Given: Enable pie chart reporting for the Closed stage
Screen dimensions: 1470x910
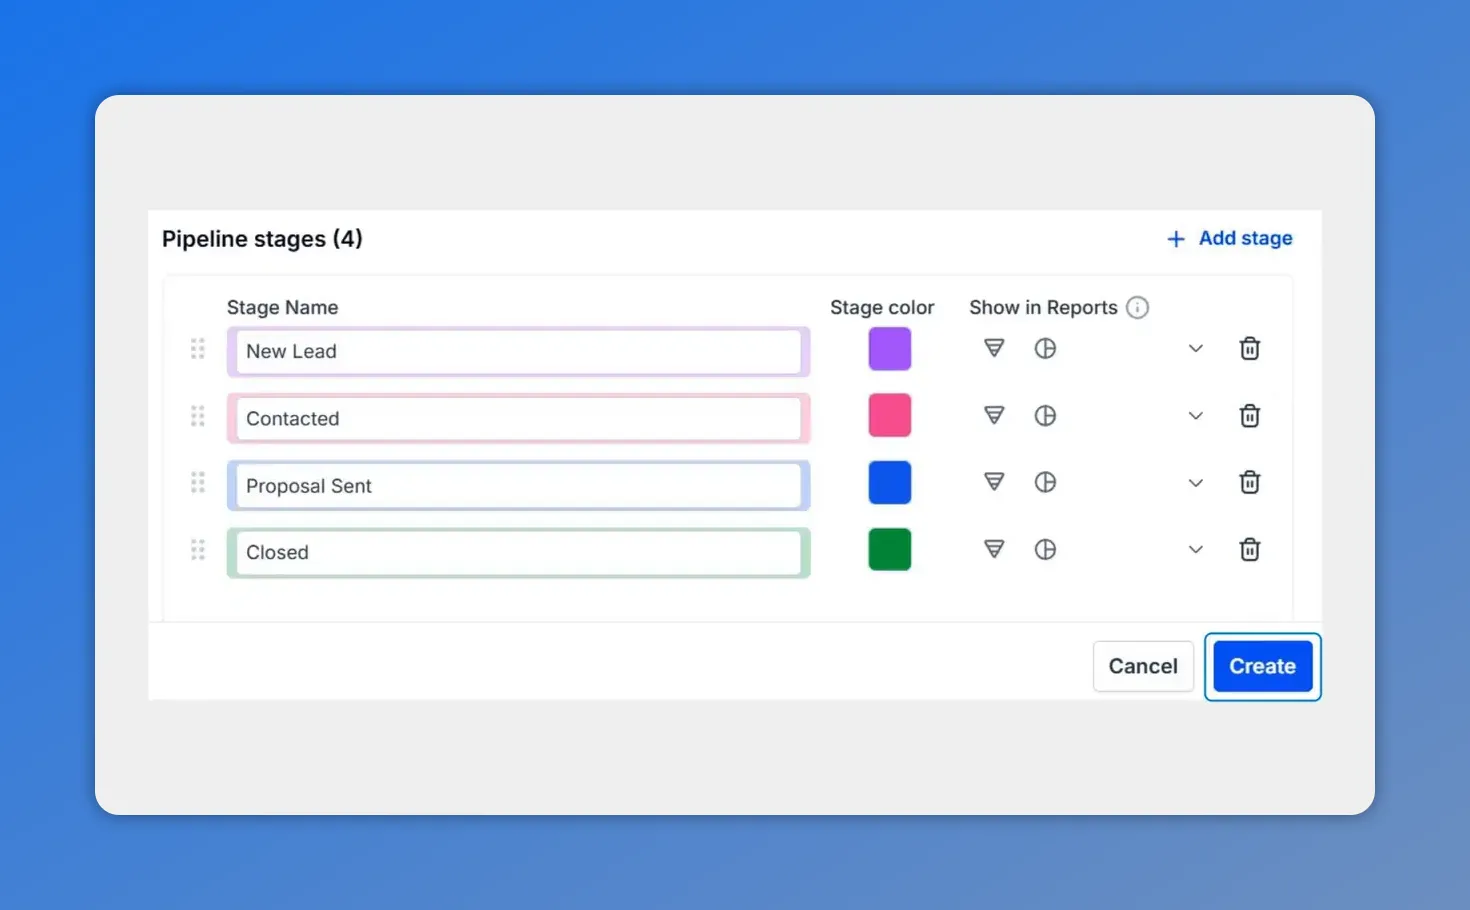Looking at the screenshot, I should coord(1045,549).
